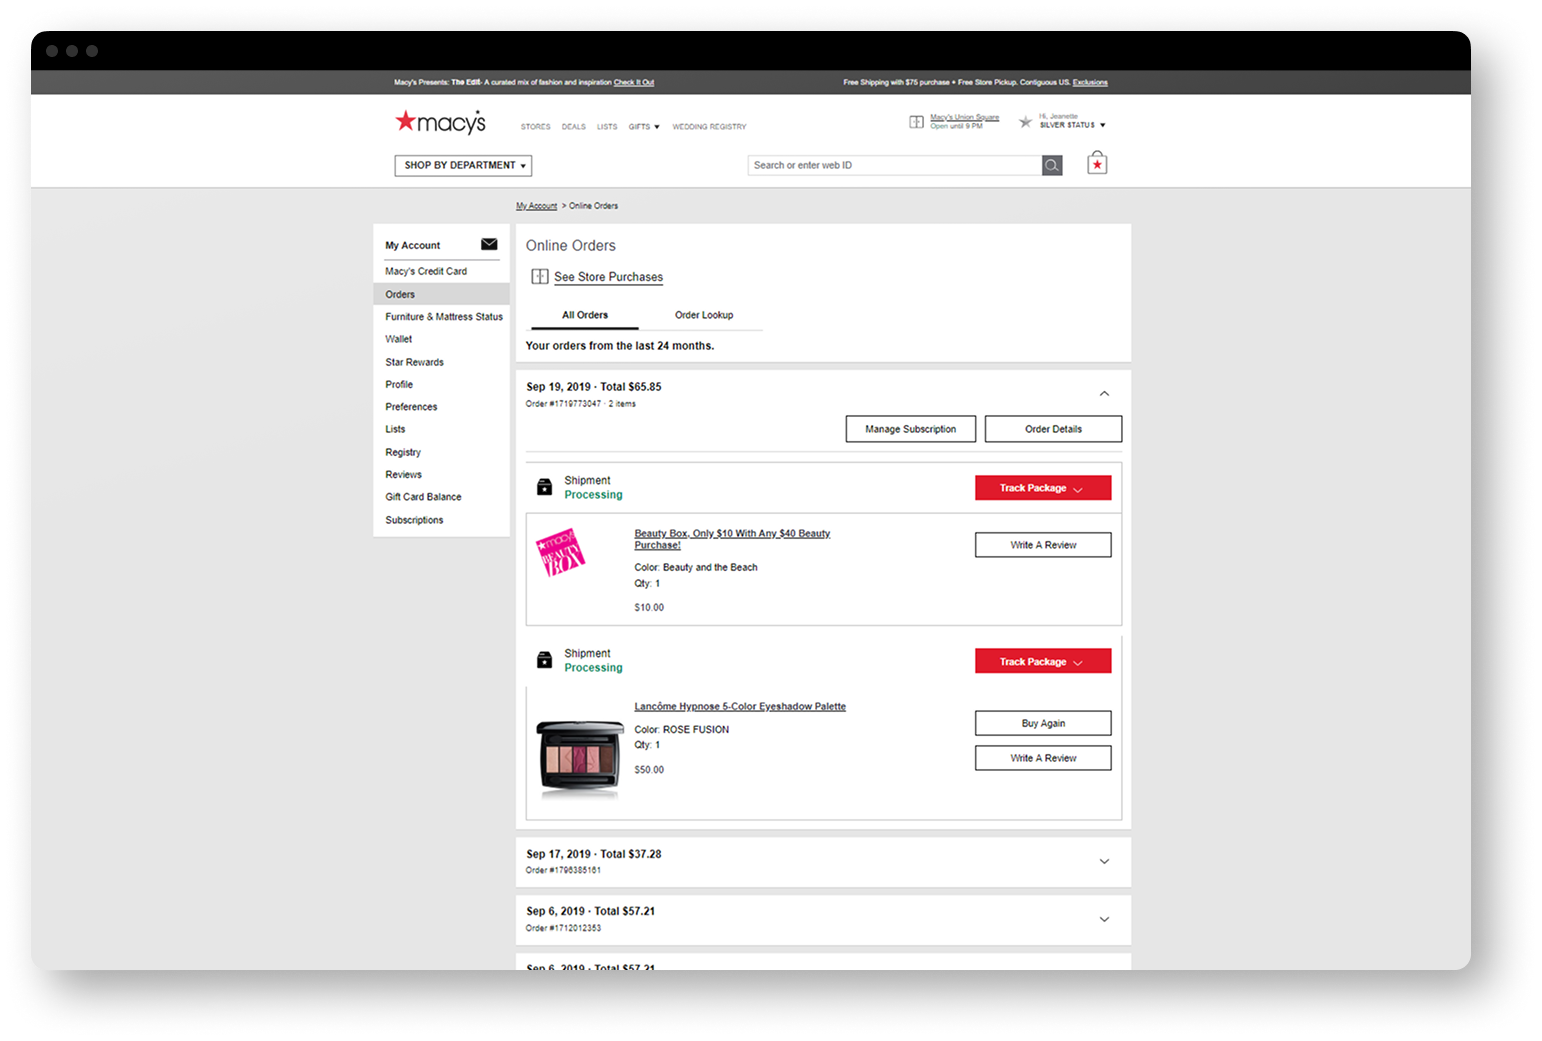Click the Macy's star logo

pos(440,122)
